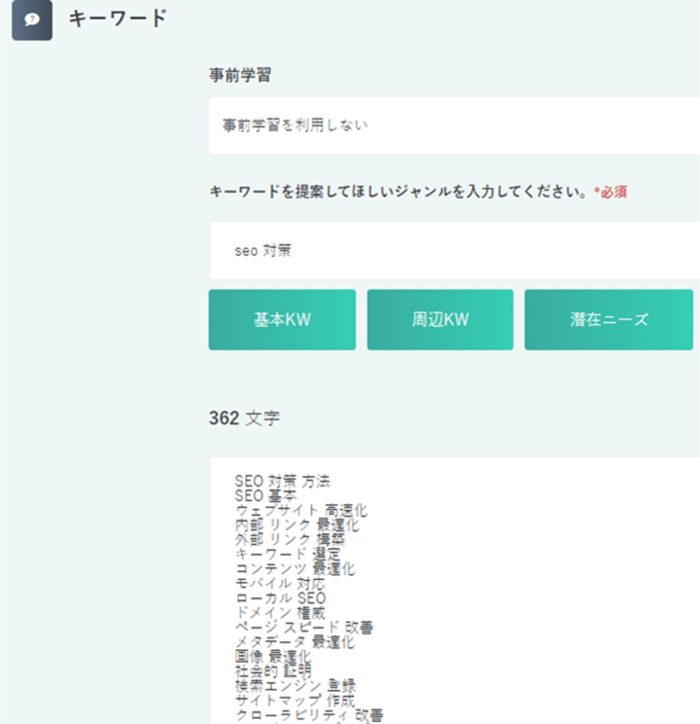Click the 潜在ニーズ button
Image resolution: width=700 pixels, height=724 pixels.
tap(609, 320)
